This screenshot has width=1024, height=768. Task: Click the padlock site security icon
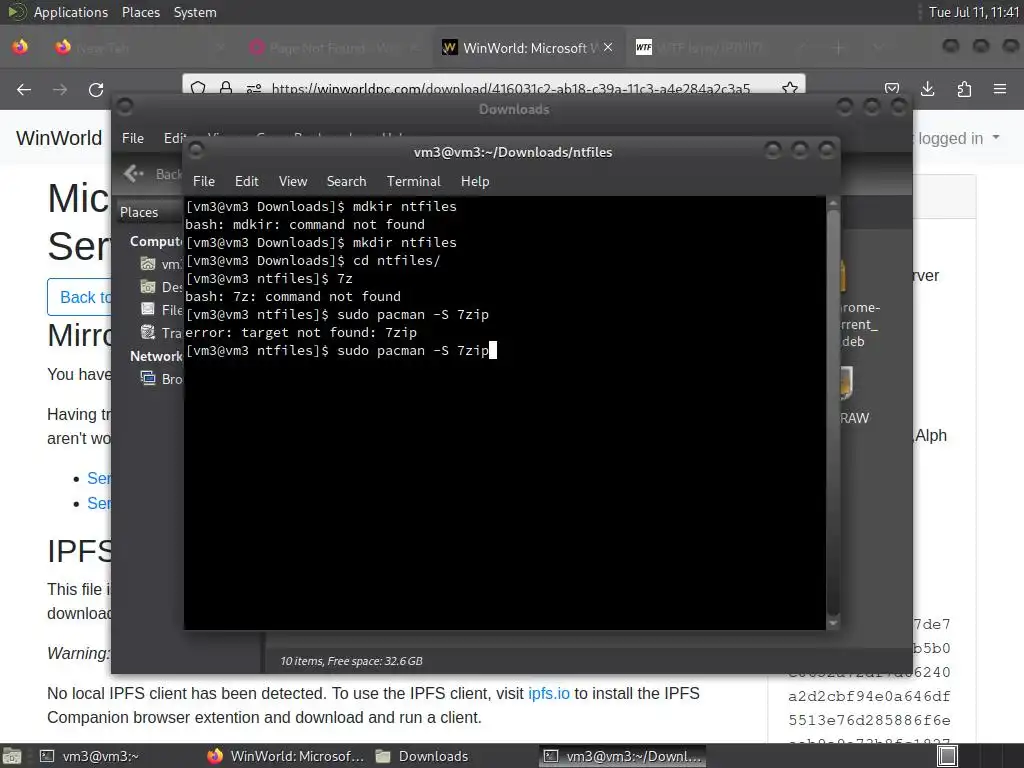226,88
